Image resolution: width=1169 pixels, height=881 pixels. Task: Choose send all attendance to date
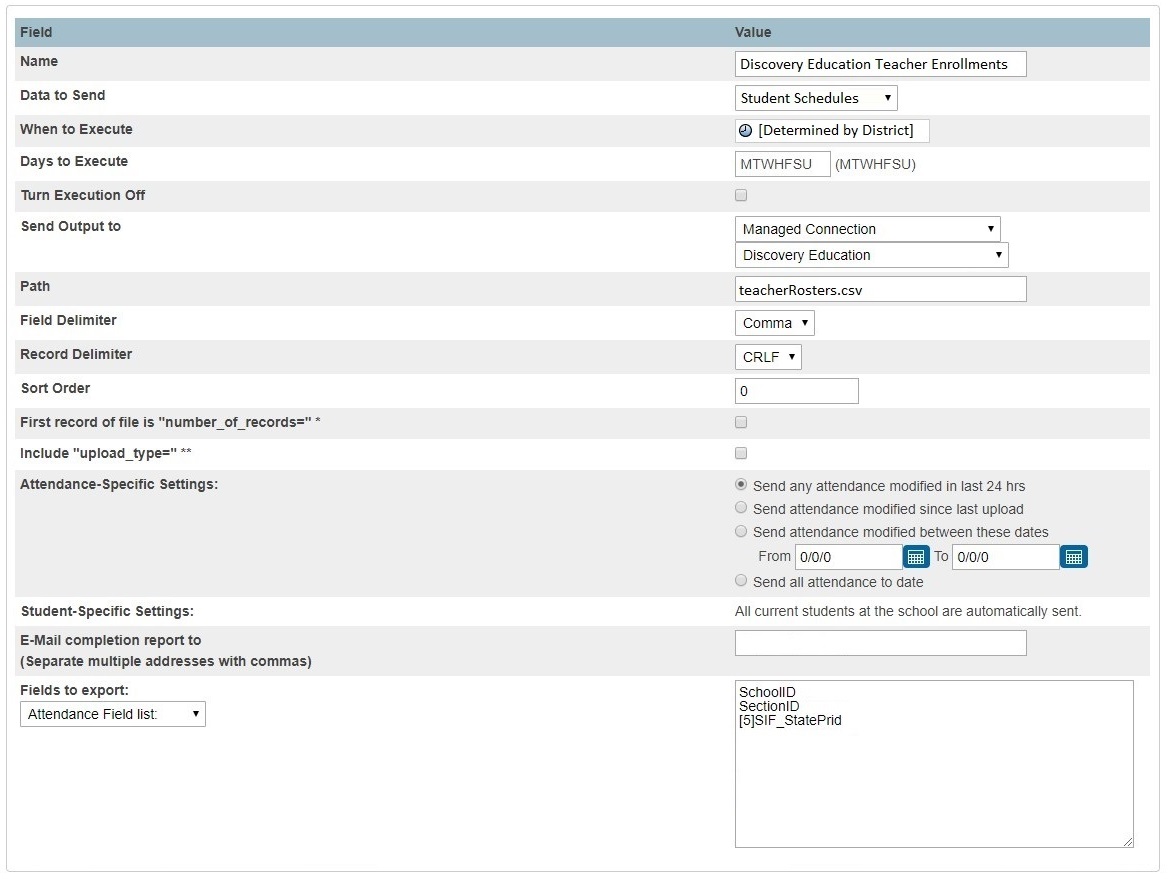(x=741, y=580)
